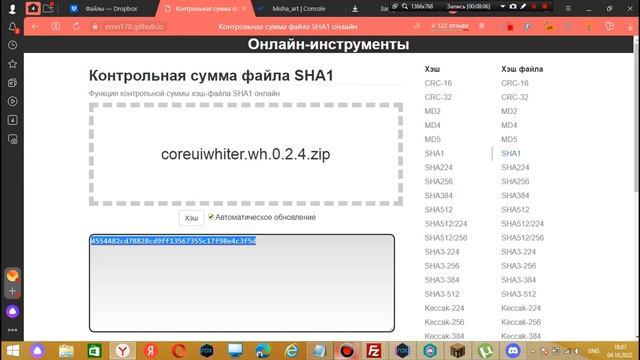This screenshot has width=640, height=360.
Task: Open SHA224 in the Хэш файла column
Action: click(x=515, y=167)
